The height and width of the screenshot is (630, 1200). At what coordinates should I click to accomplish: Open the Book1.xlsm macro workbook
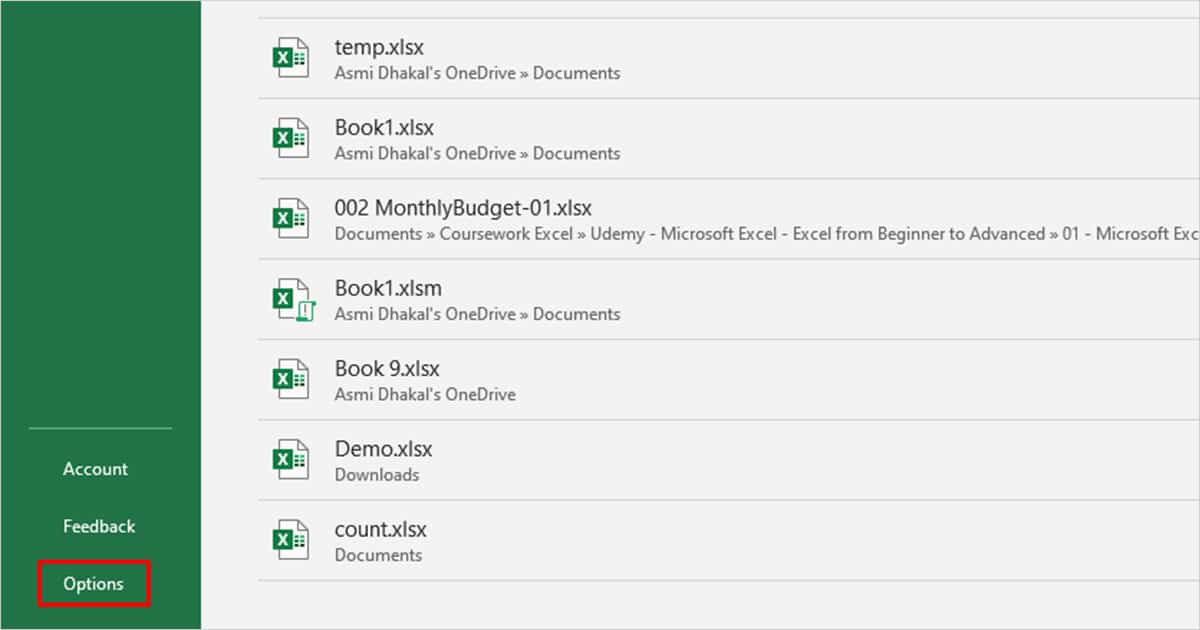(x=386, y=288)
